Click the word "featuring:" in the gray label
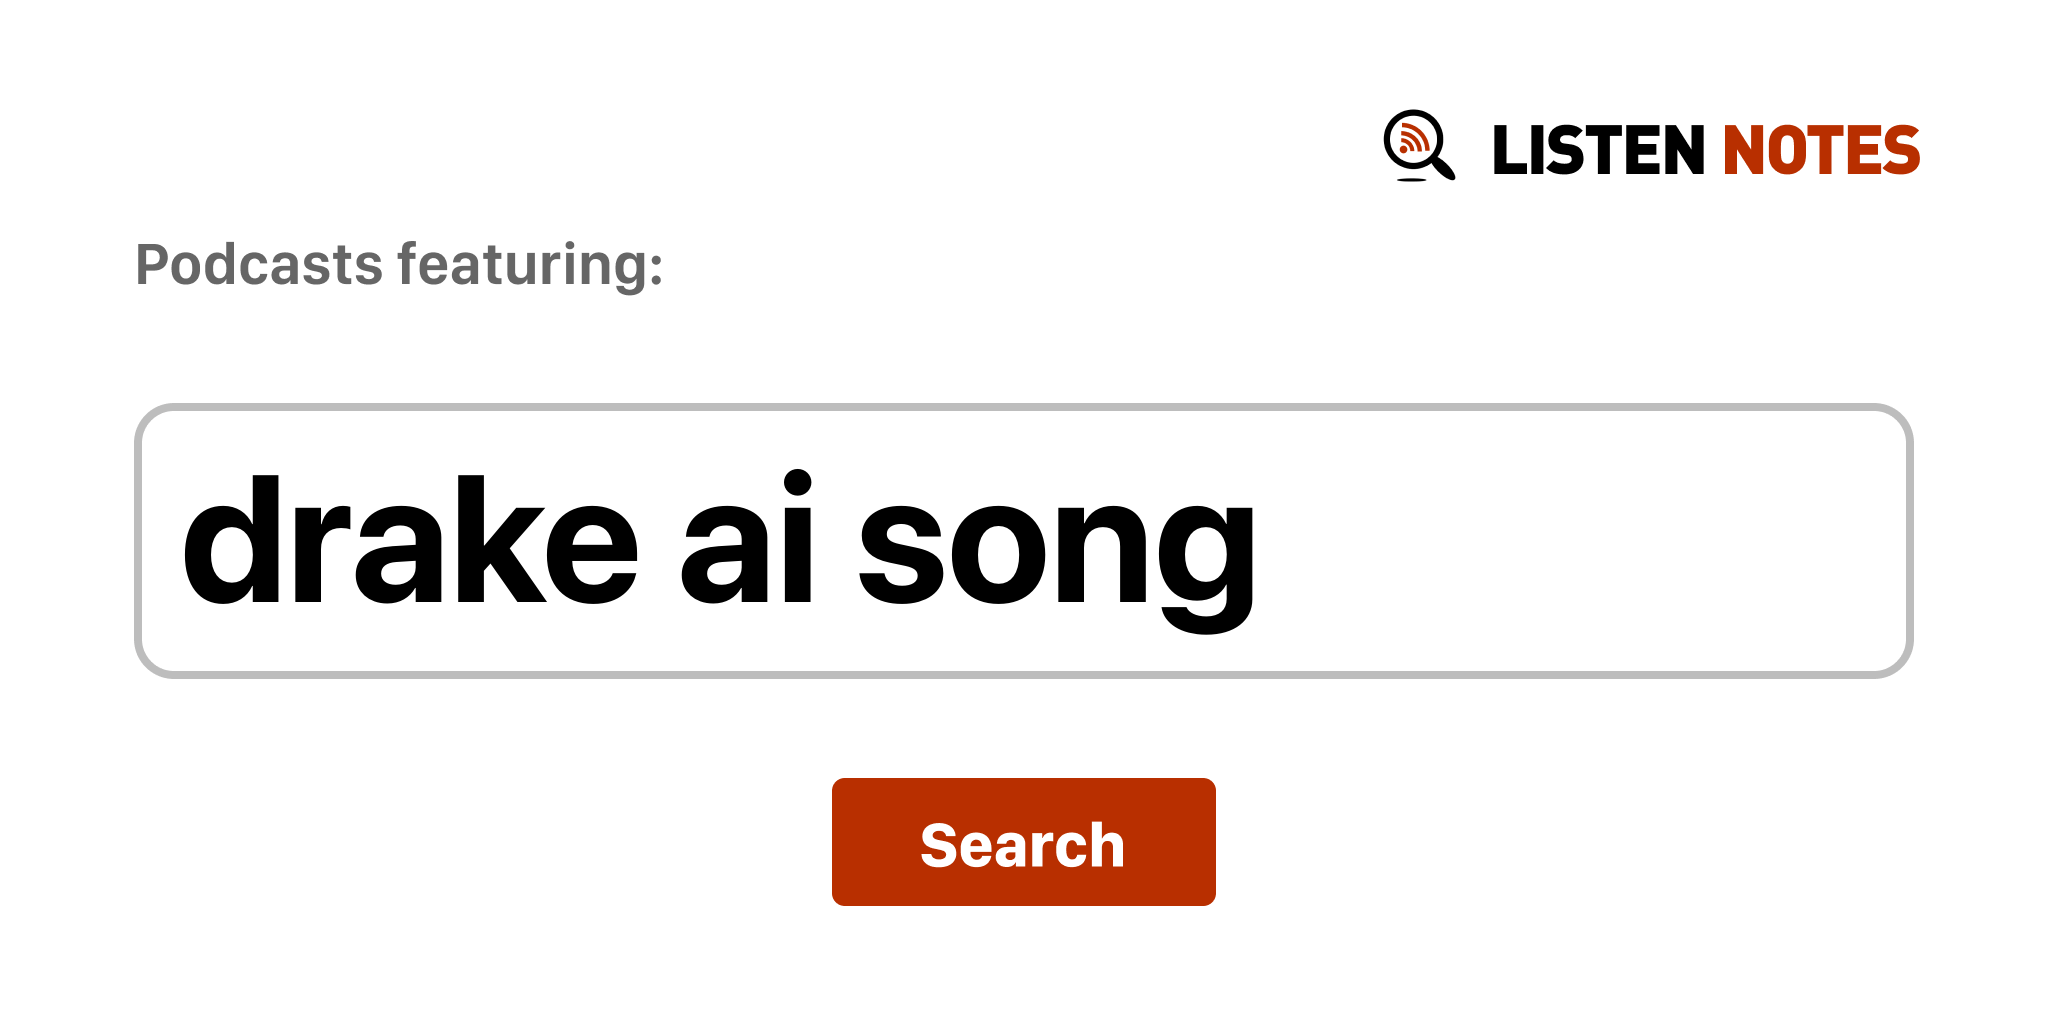 (530, 265)
